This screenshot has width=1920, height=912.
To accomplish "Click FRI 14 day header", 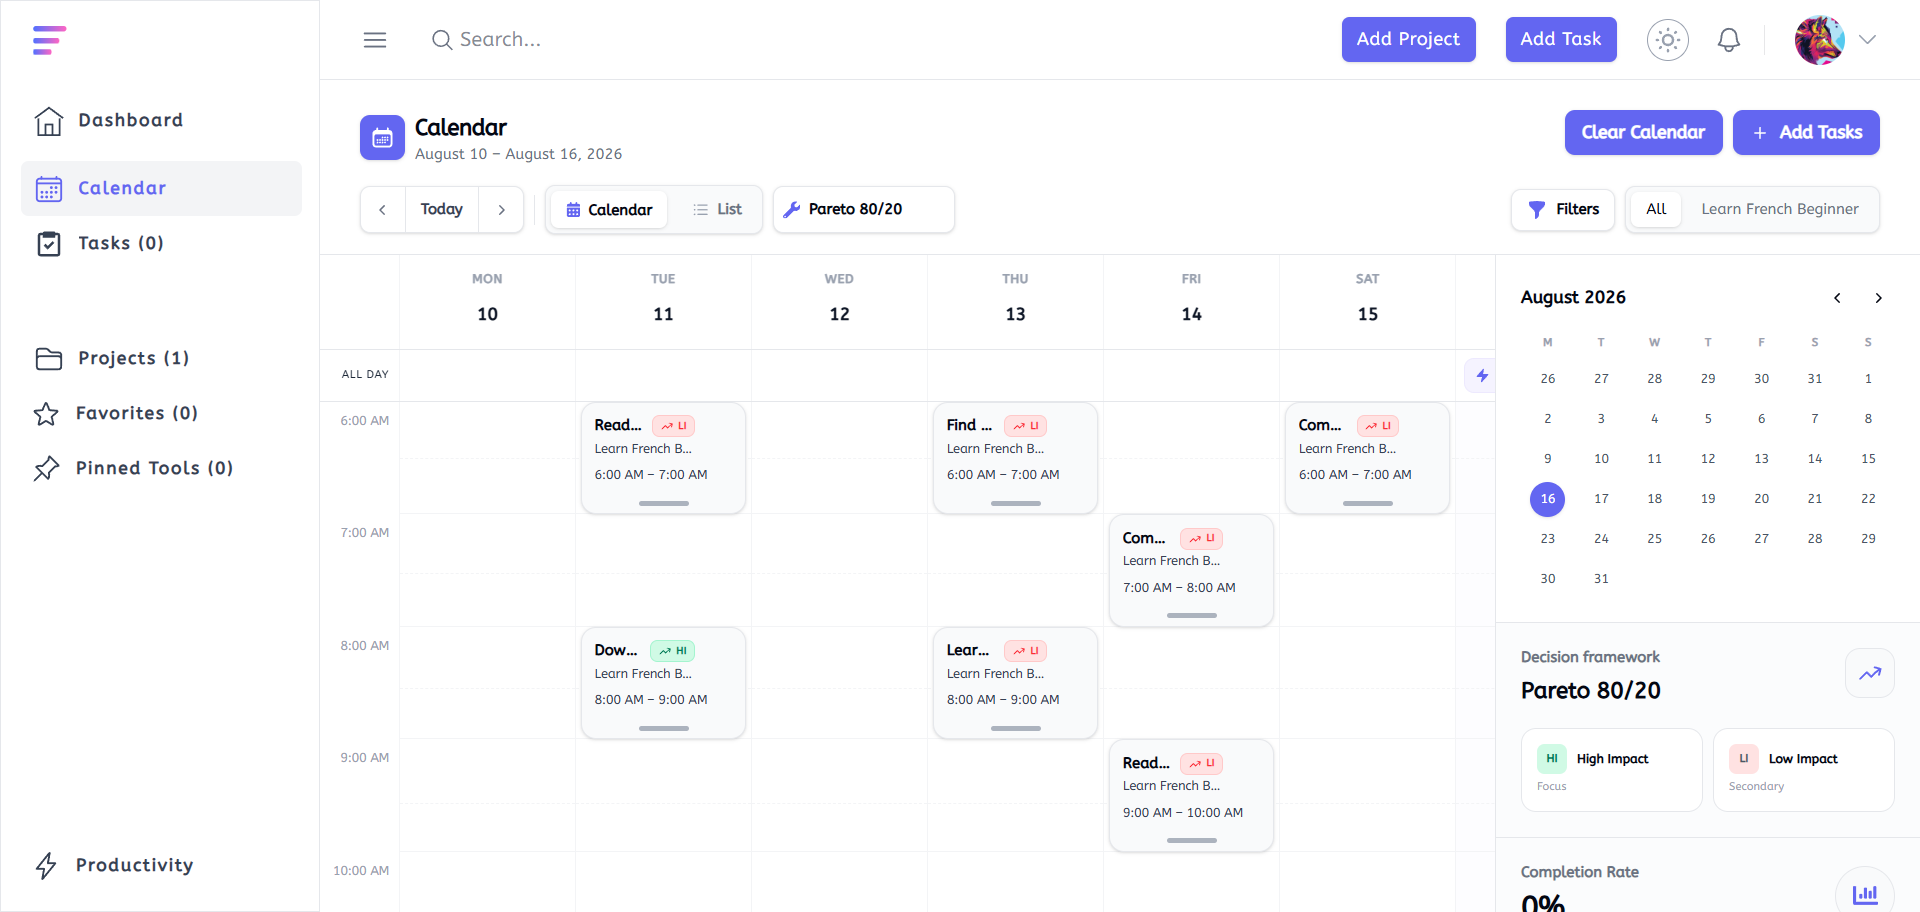I will click(x=1191, y=302).
